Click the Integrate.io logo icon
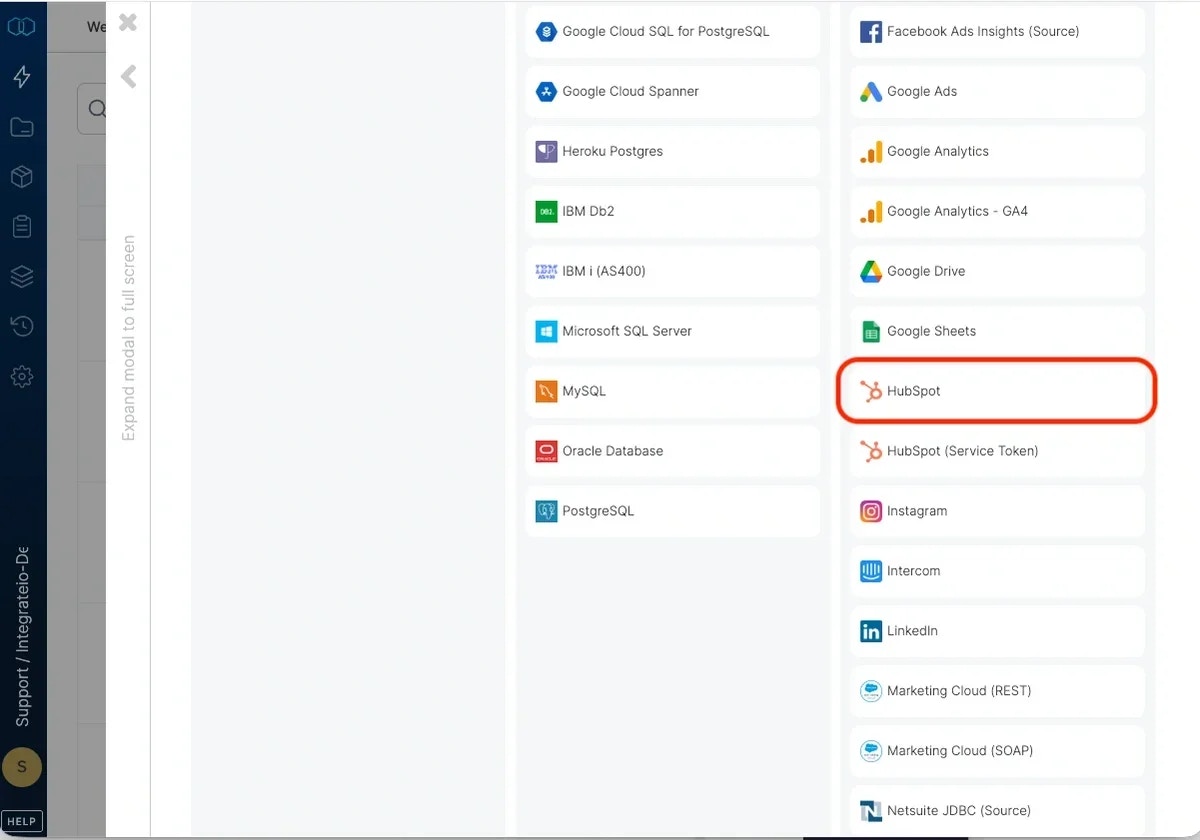This screenshot has height=840, width=1200. (22, 26)
